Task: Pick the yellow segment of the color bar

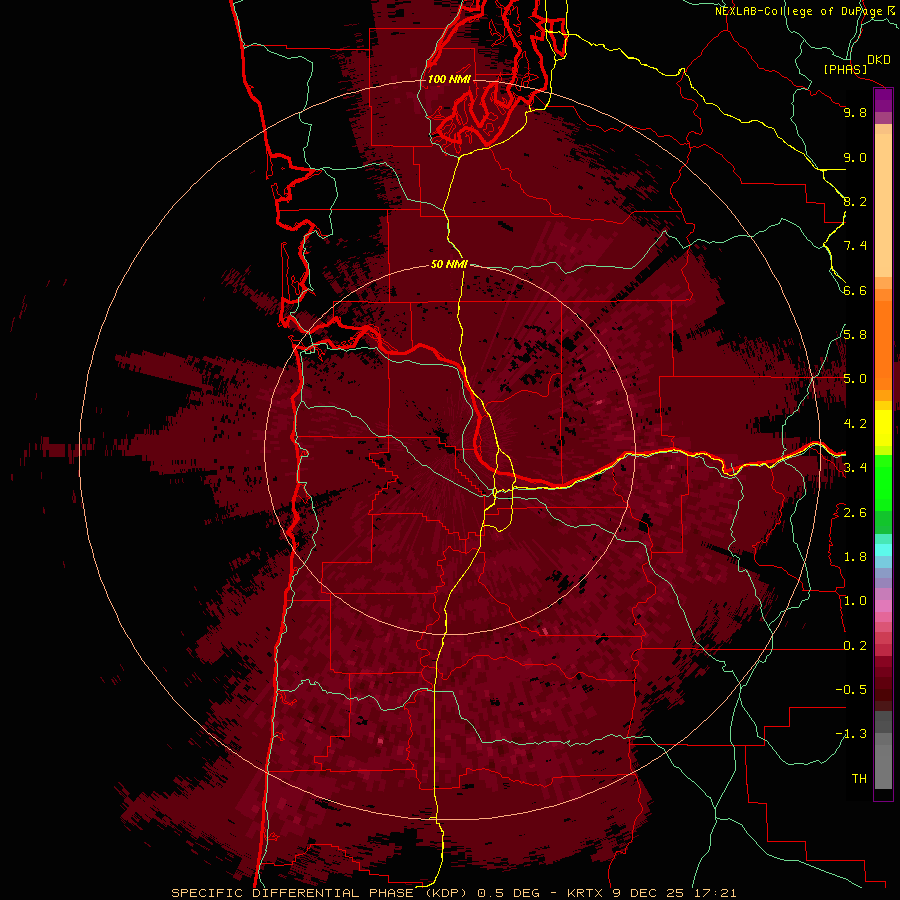Action: tap(883, 428)
